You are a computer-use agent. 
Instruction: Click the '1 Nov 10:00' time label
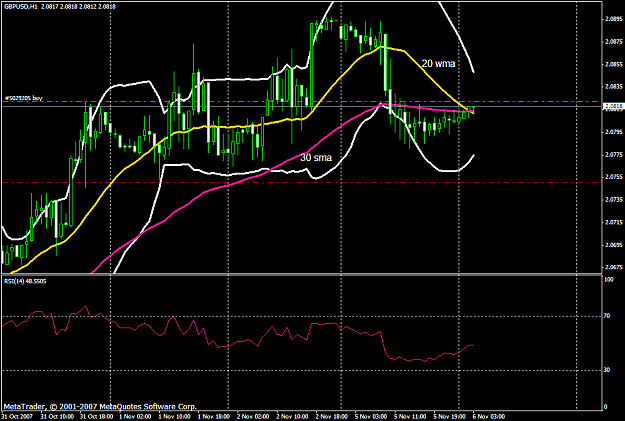pyautogui.click(x=175, y=417)
